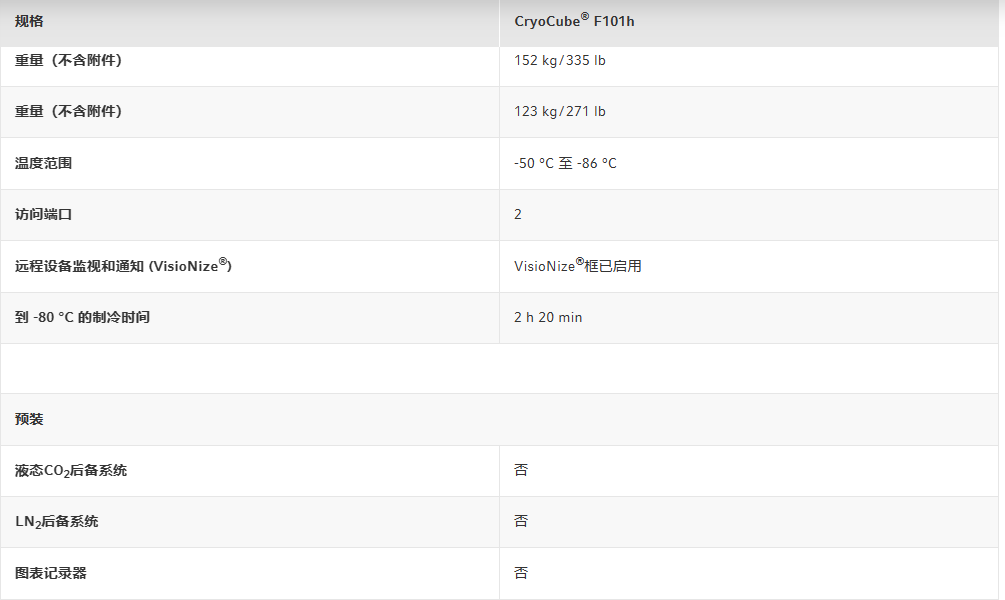Viewport: 1005px width, 600px height.
Task: Click the 访问端口 row label
Action: 43,214
